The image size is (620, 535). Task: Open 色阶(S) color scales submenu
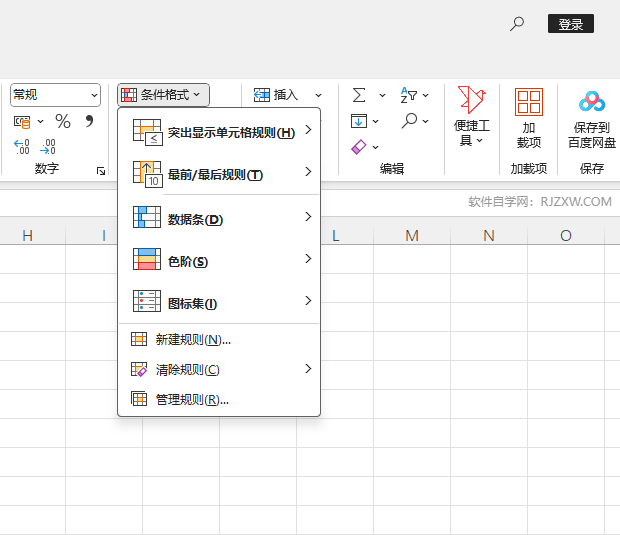pos(219,260)
